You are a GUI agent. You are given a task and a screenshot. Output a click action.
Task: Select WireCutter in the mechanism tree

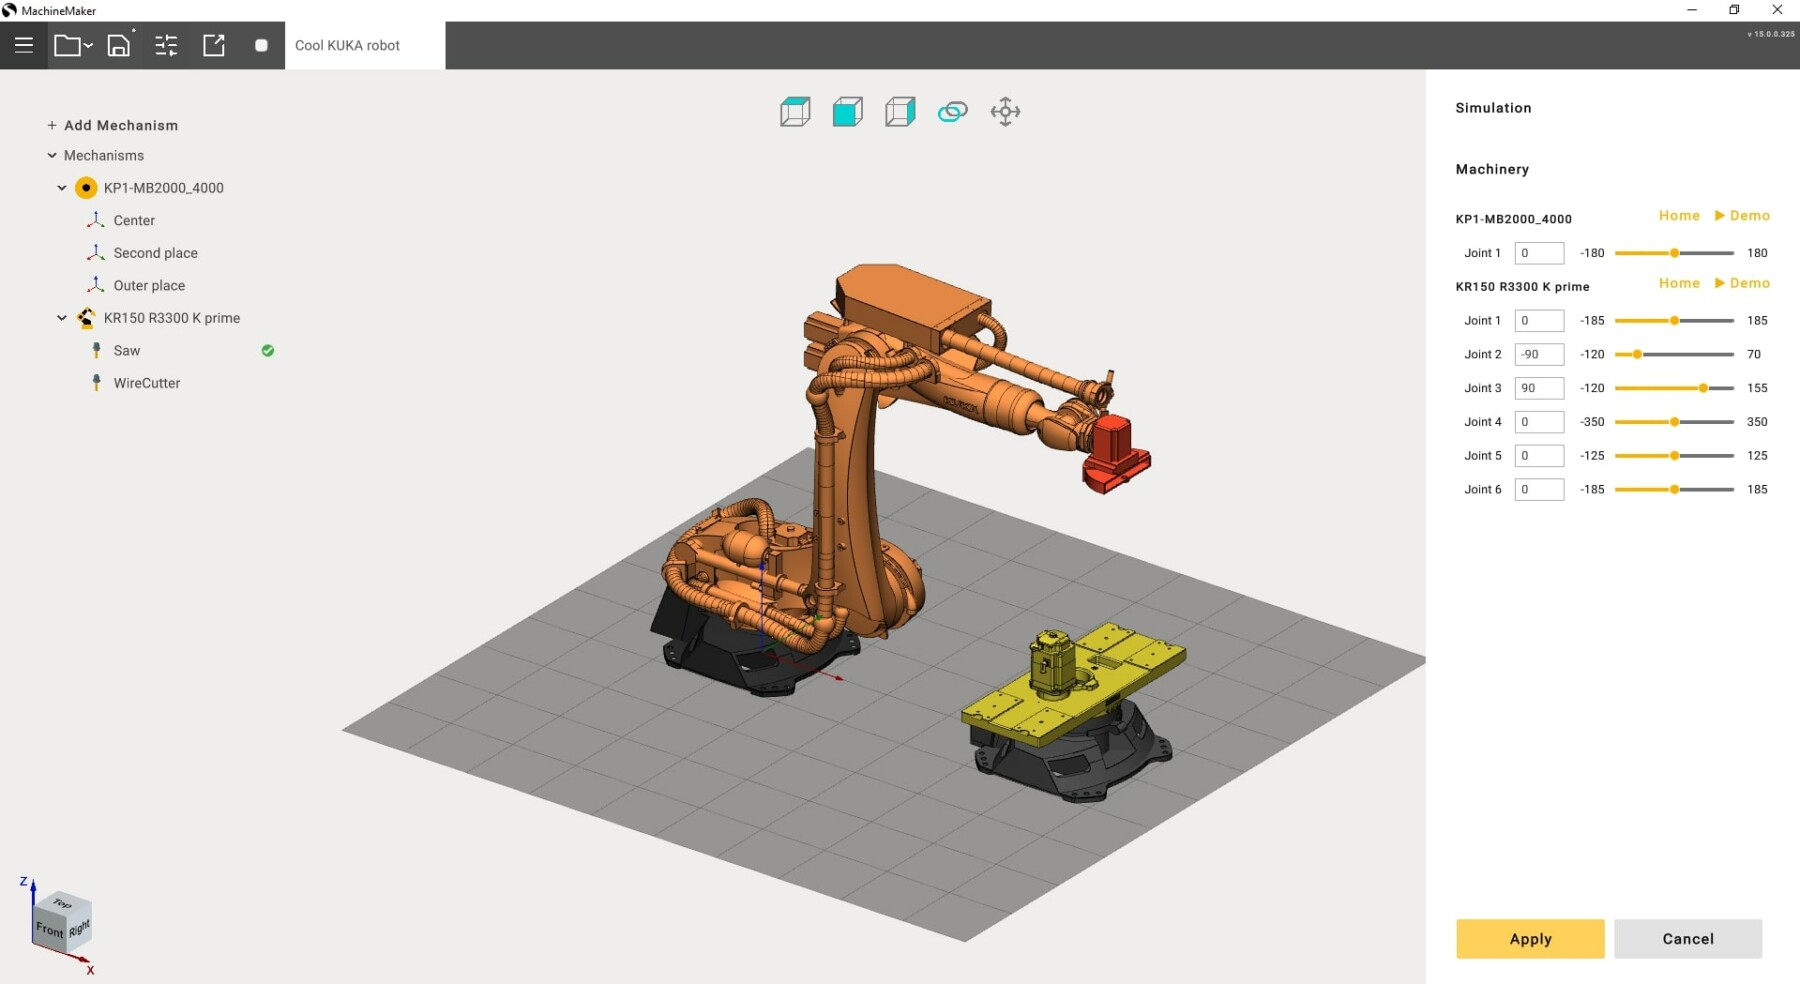(x=147, y=383)
